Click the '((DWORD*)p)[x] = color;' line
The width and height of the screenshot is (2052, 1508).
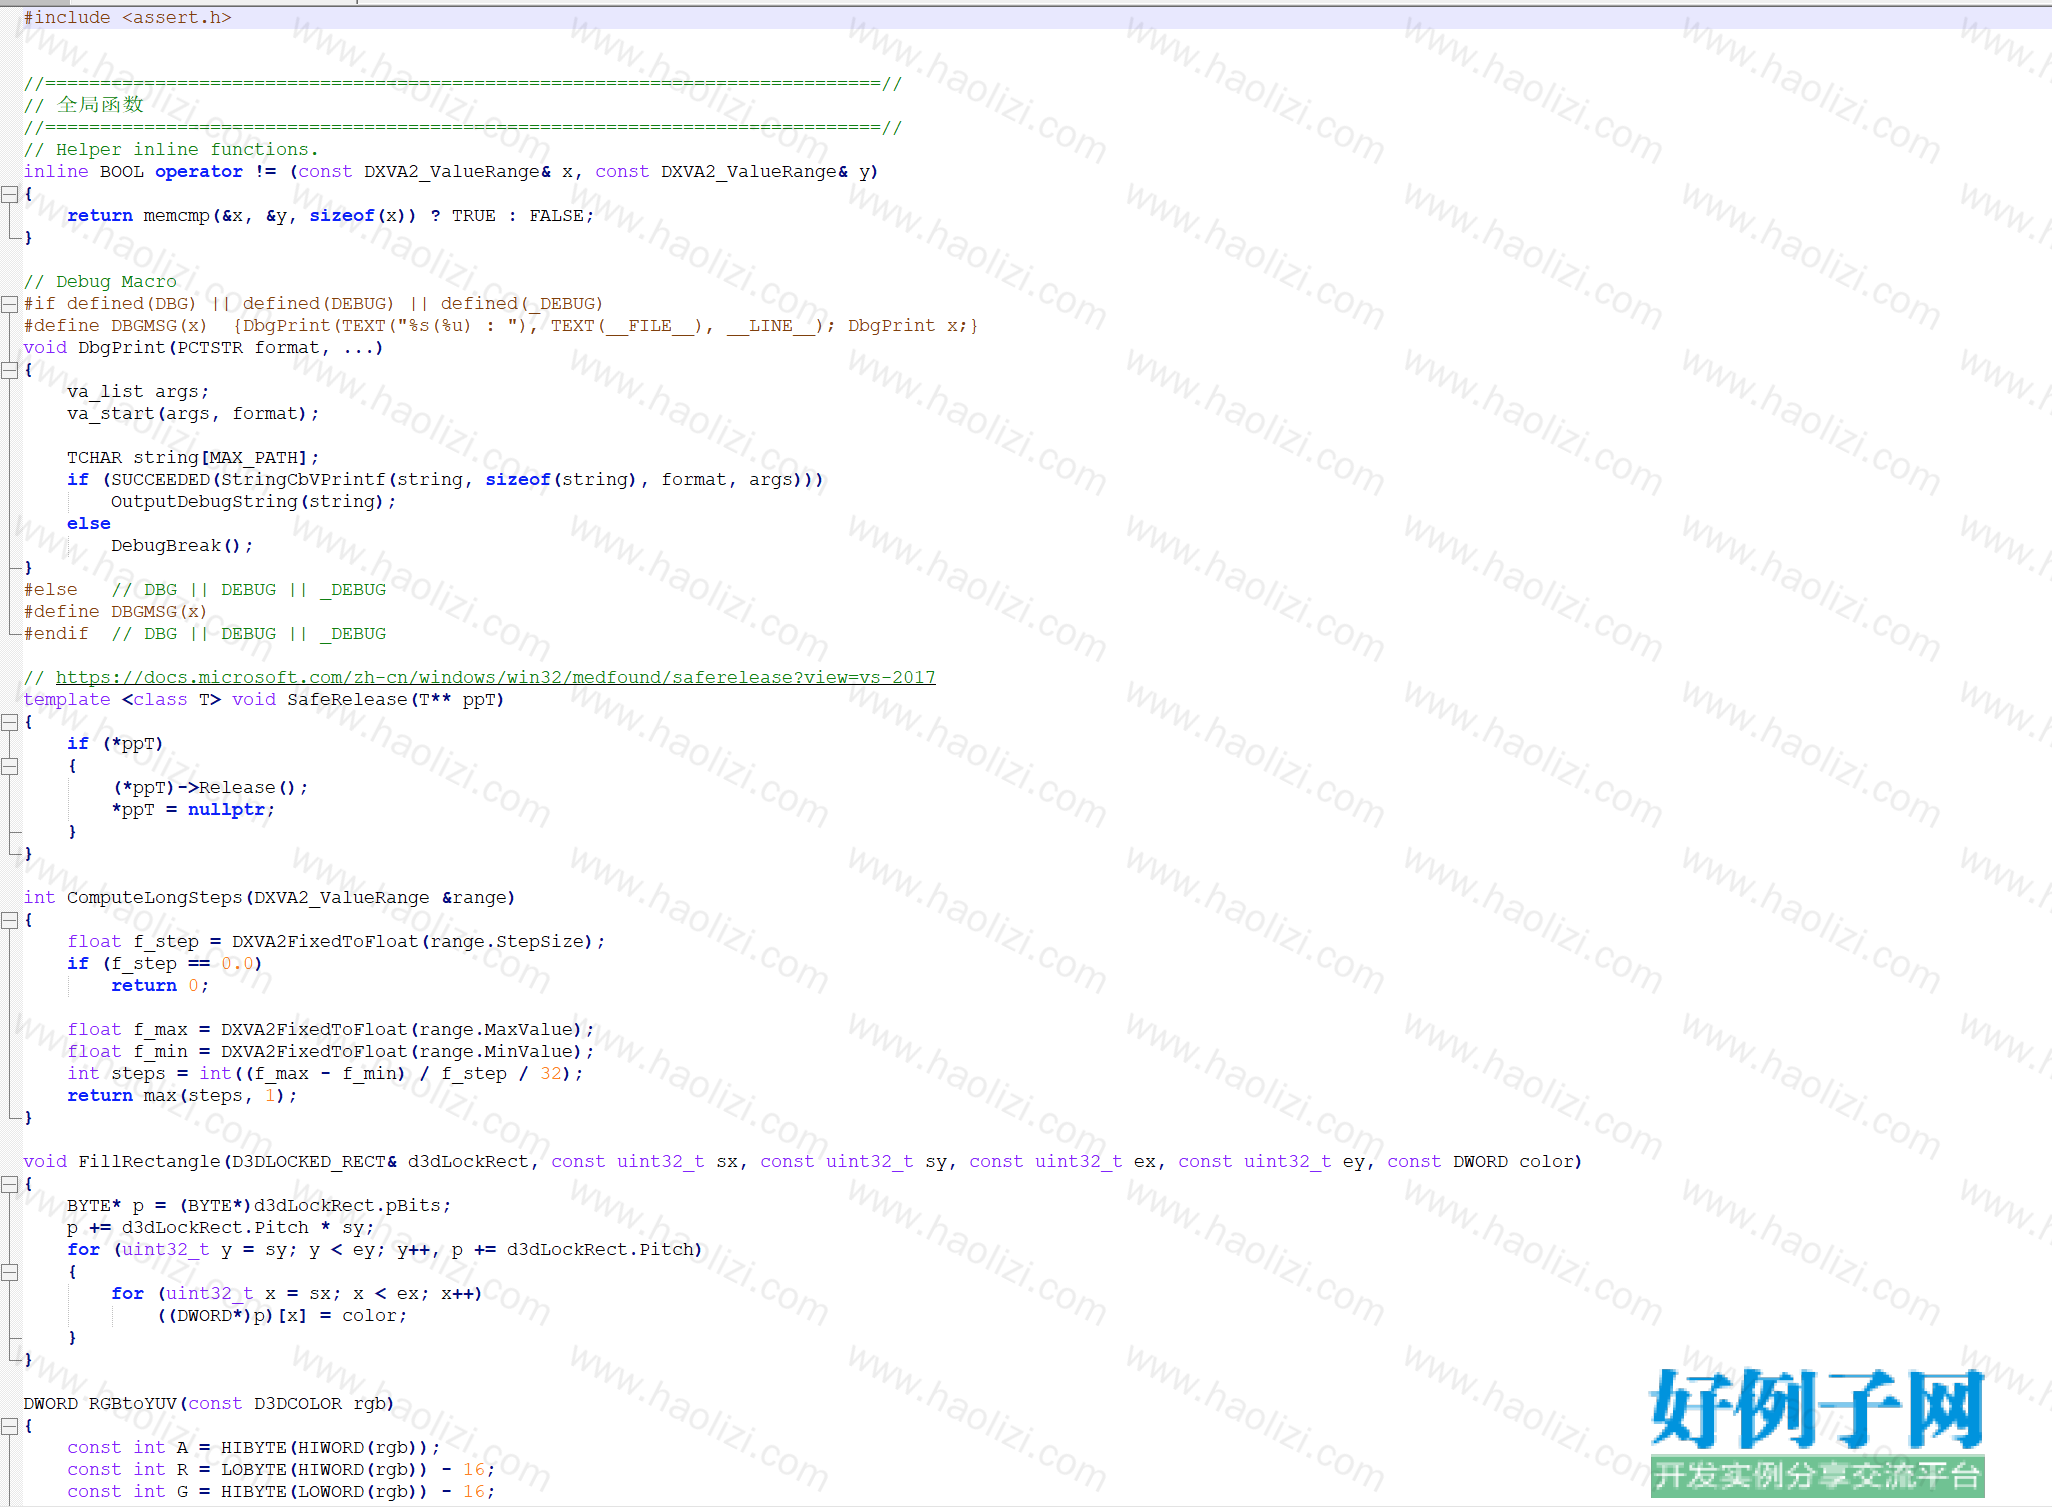[281, 1316]
